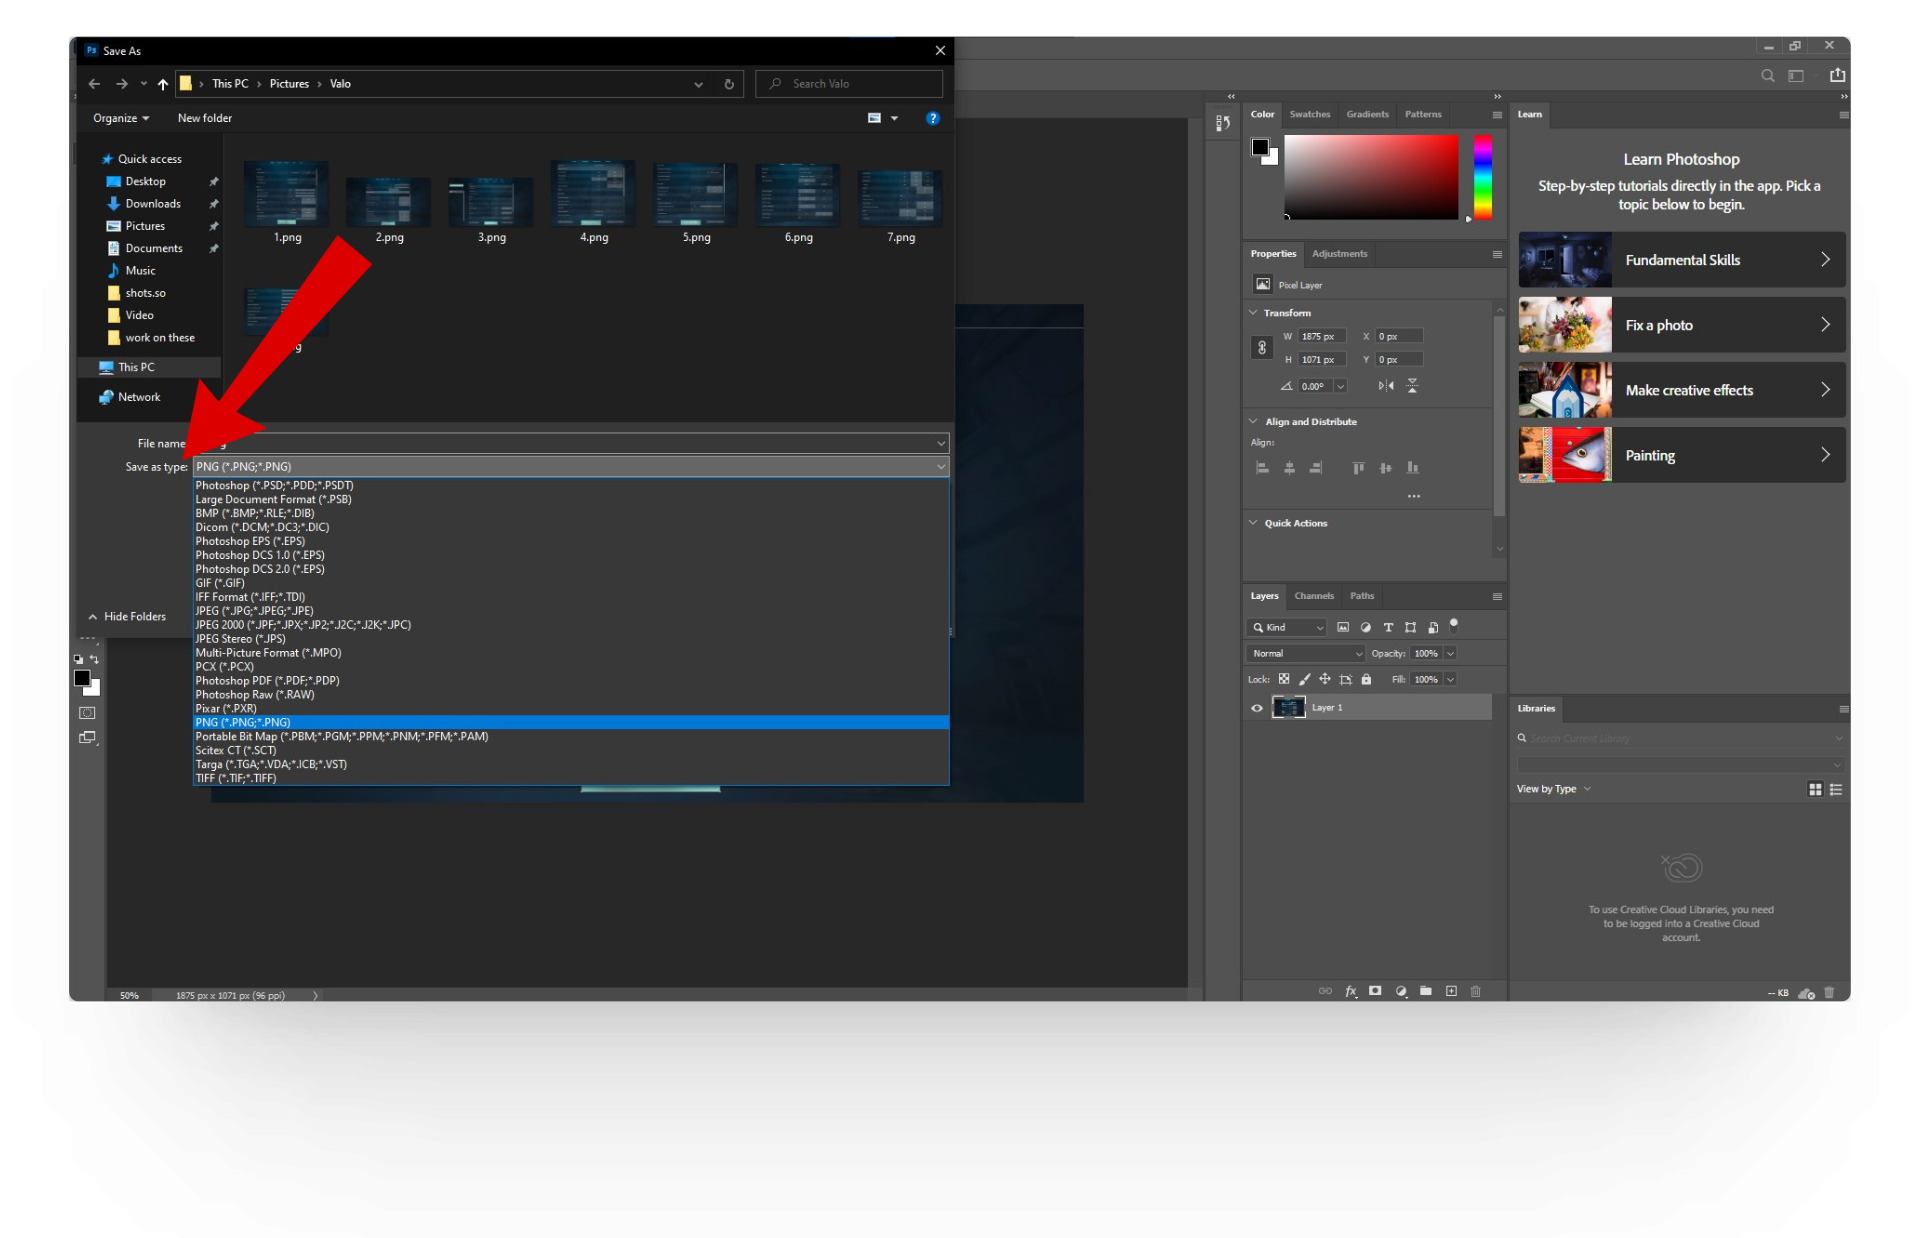The image size is (1920, 1238).
Task: Toggle link width and height constraint
Action: 1262,348
